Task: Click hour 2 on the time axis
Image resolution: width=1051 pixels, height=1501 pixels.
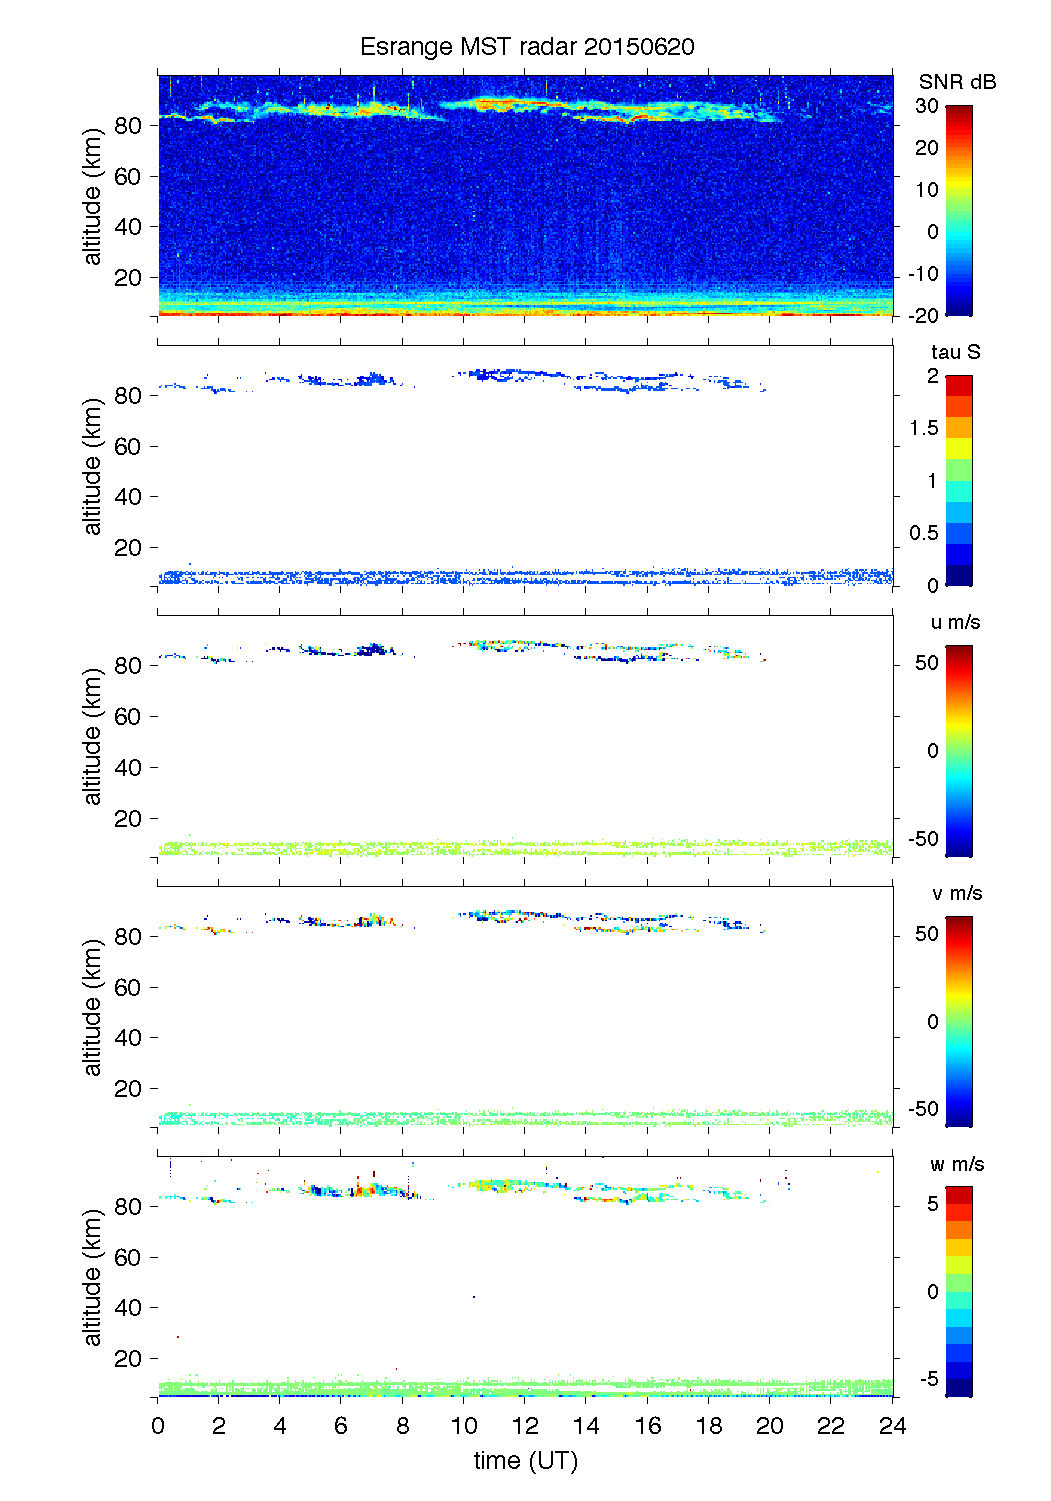Action: 219,1426
